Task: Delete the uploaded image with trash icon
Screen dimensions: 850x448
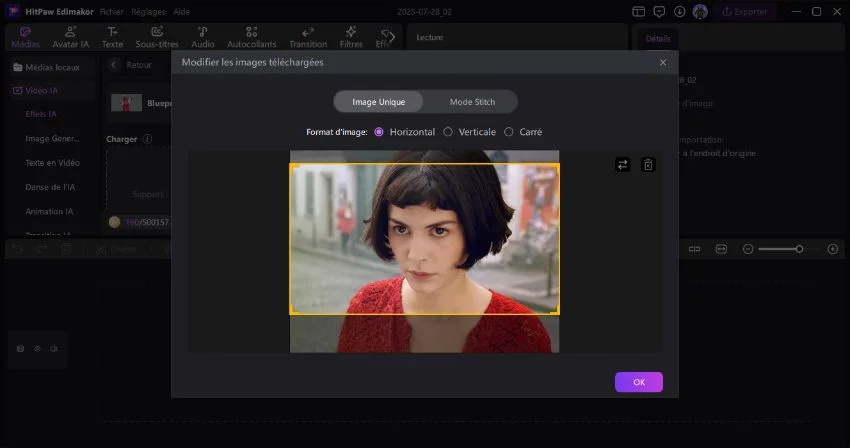Action: point(648,164)
